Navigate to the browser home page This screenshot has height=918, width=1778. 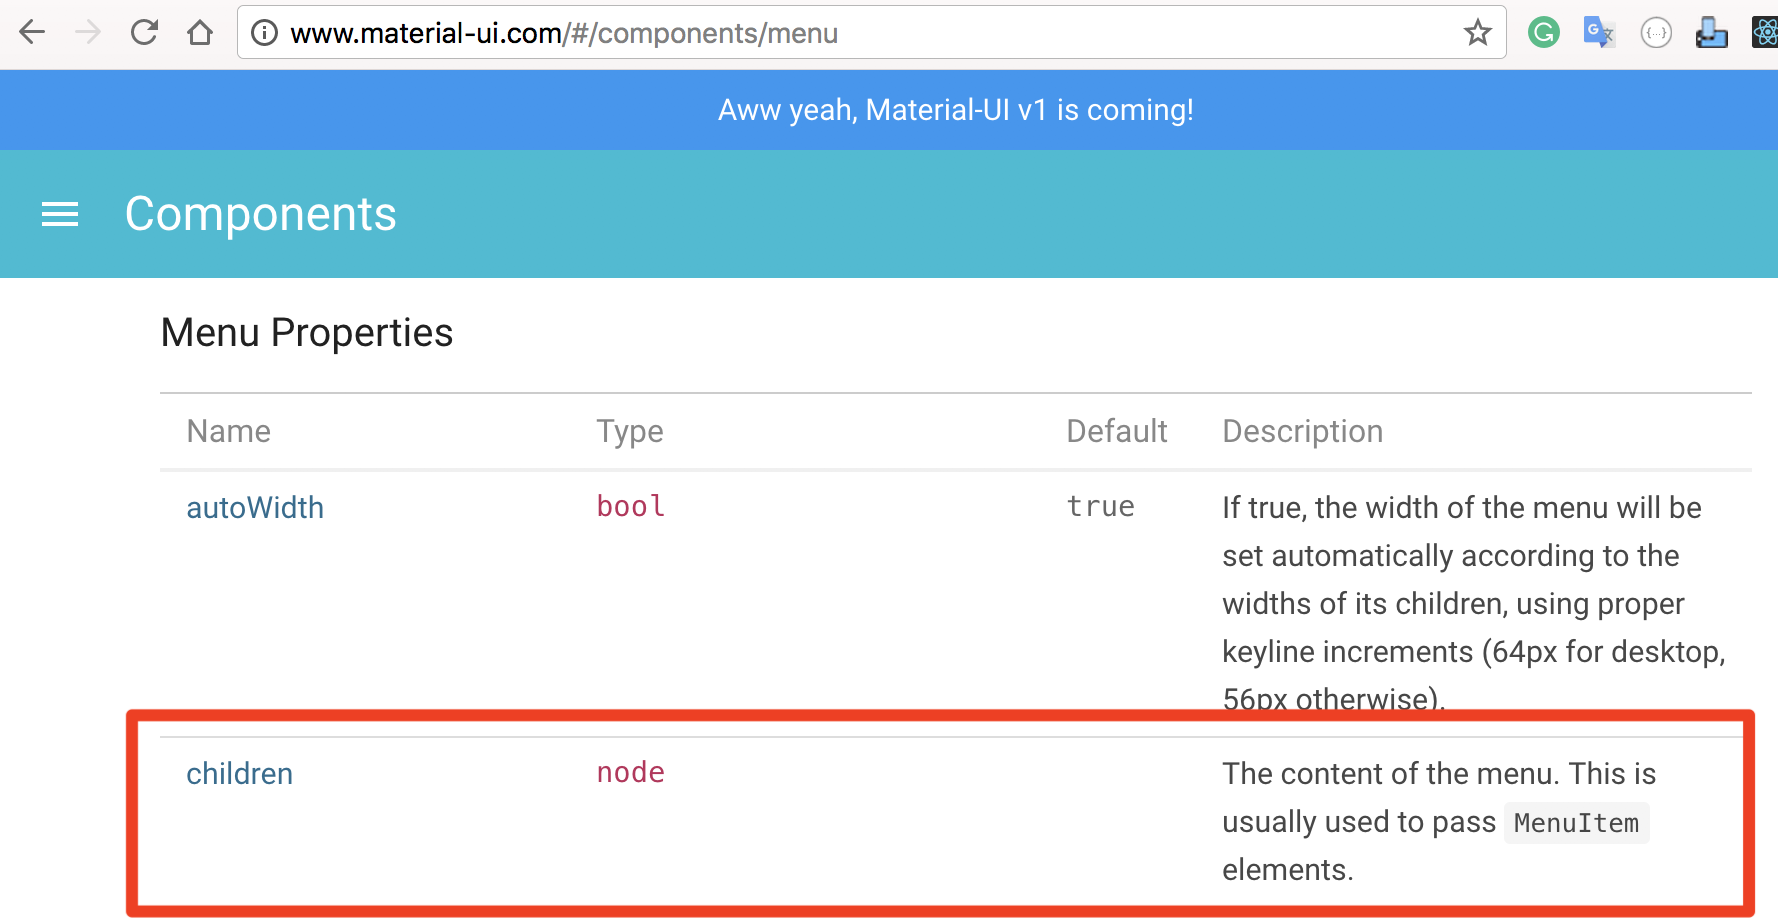(x=200, y=32)
